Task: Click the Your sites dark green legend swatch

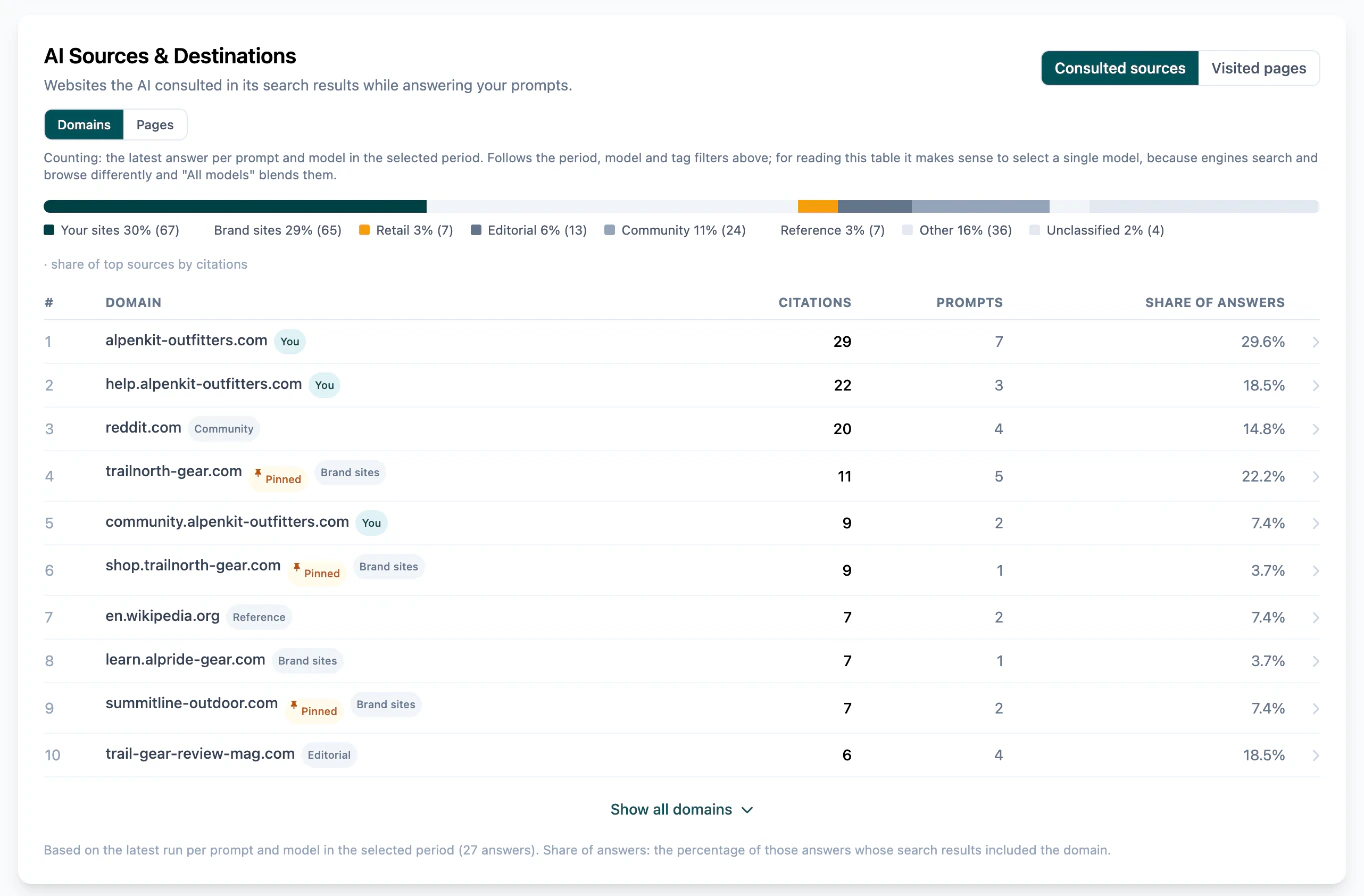Action: click(x=49, y=230)
